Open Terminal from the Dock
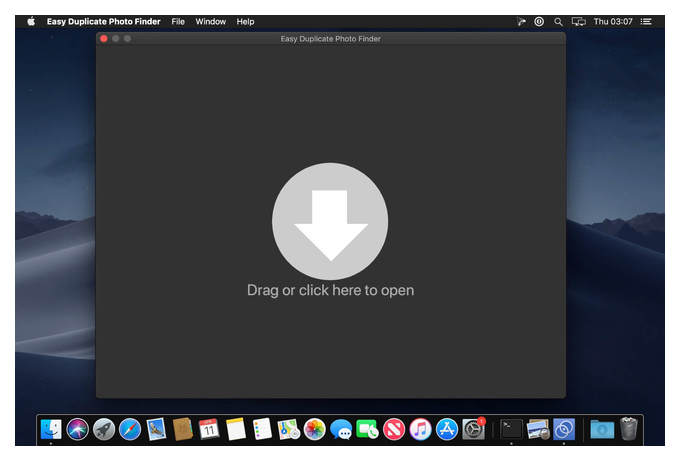 click(511, 429)
